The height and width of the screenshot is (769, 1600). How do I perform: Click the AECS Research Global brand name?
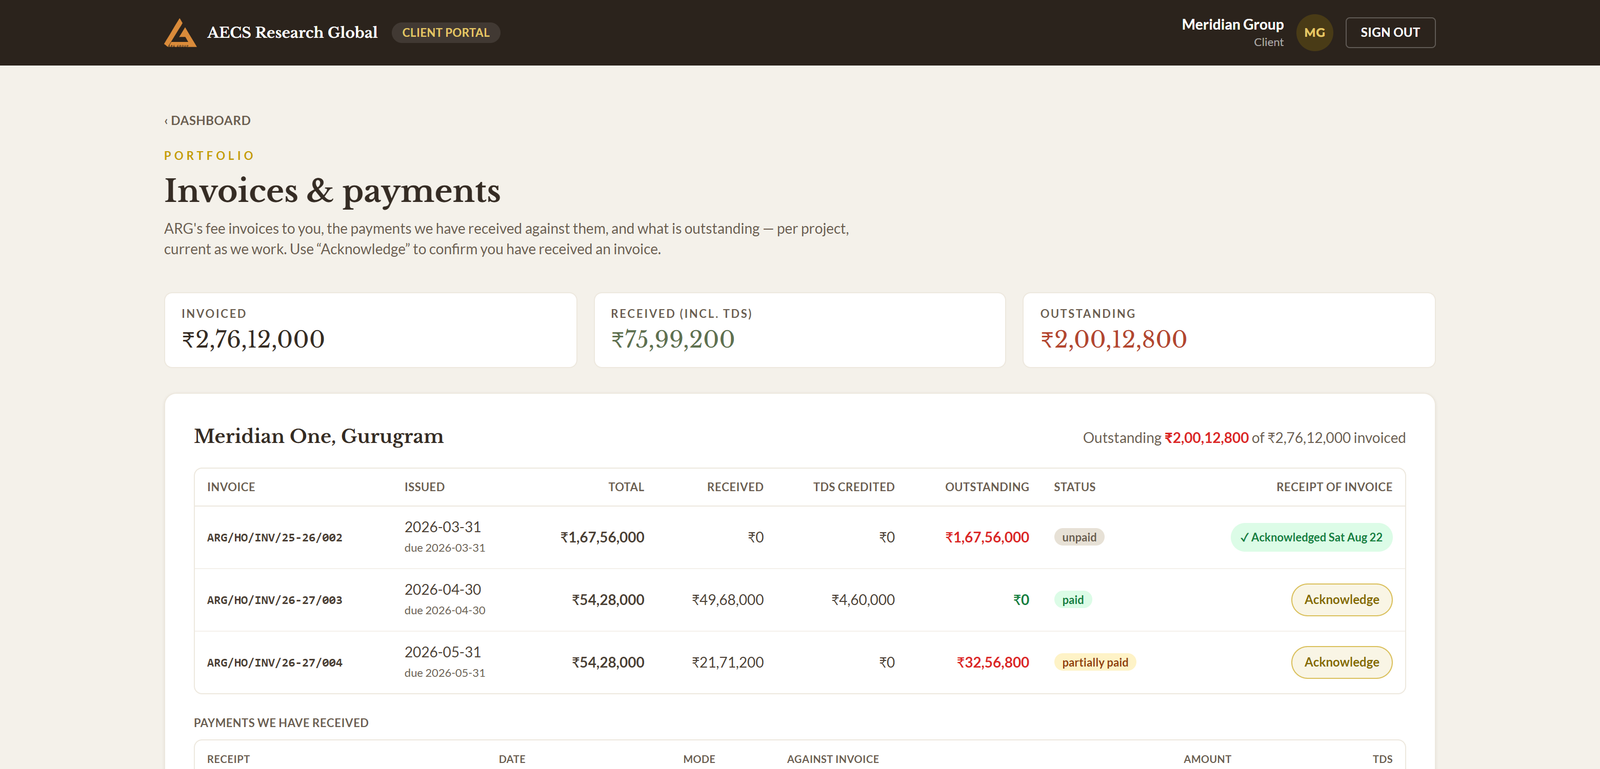(292, 33)
